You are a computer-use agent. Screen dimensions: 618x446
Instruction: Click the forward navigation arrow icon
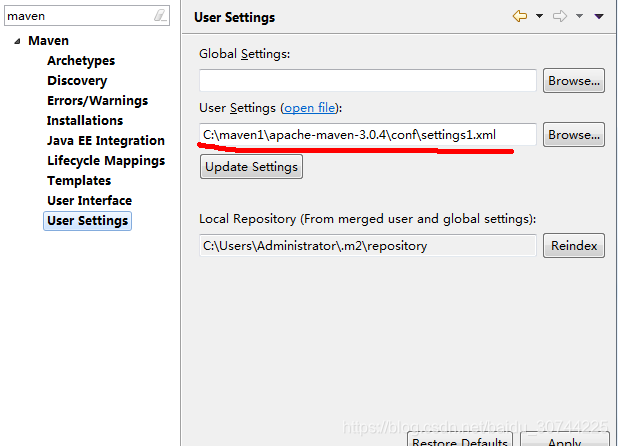(560, 16)
